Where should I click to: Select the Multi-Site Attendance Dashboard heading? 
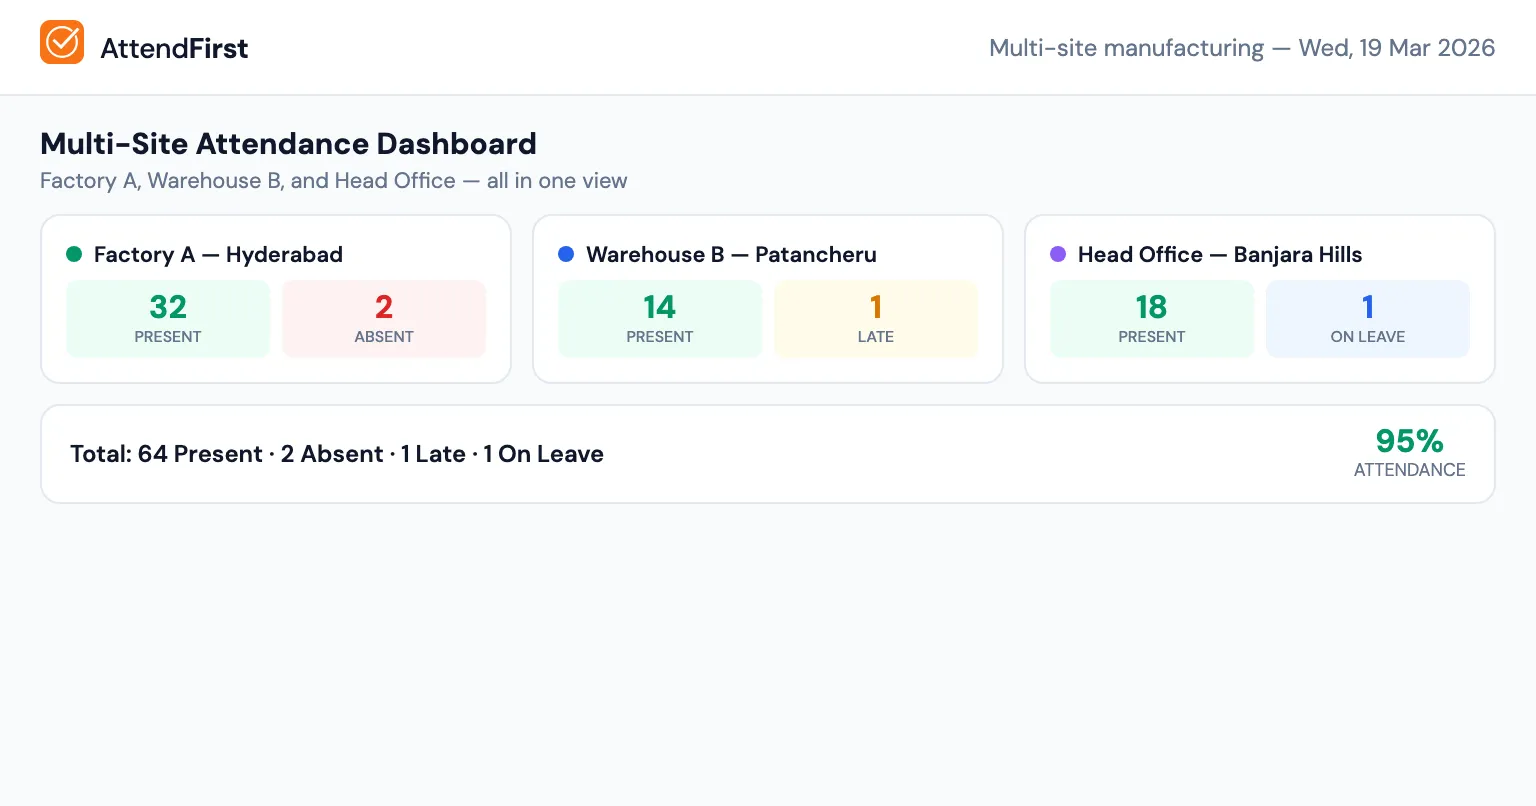[x=288, y=144]
